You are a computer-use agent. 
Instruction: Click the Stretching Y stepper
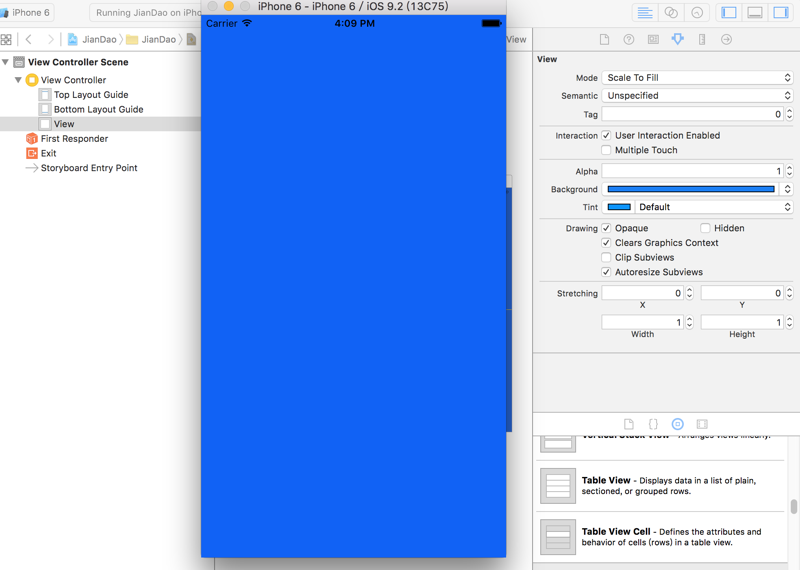pyautogui.click(x=789, y=293)
